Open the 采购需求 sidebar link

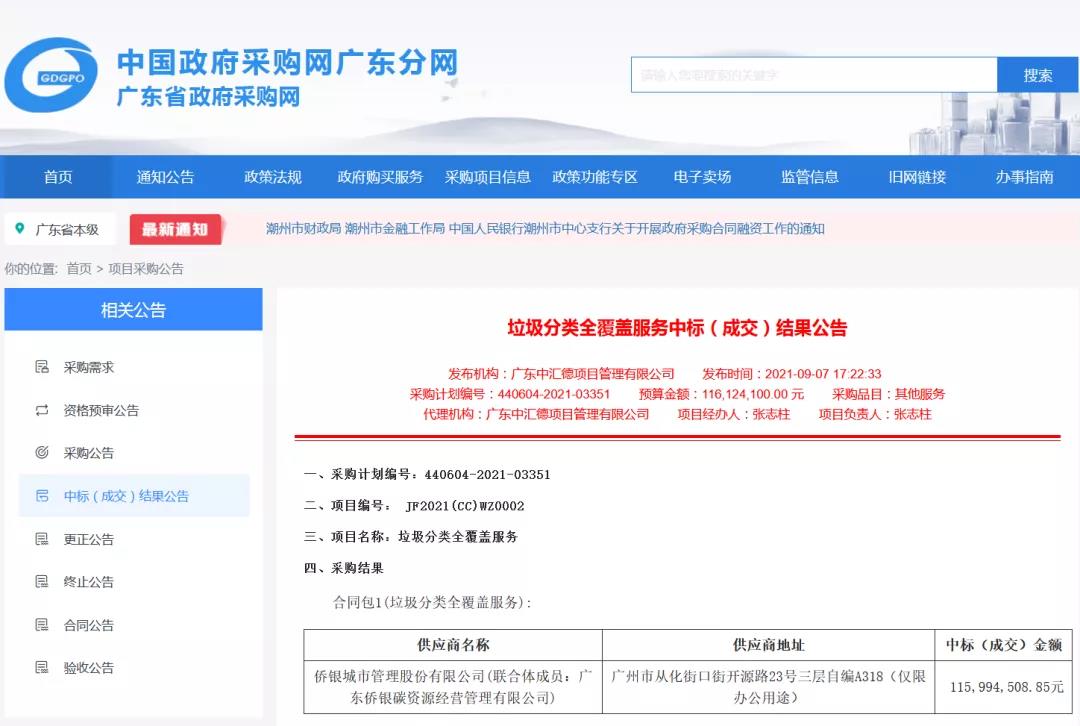coord(89,367)
